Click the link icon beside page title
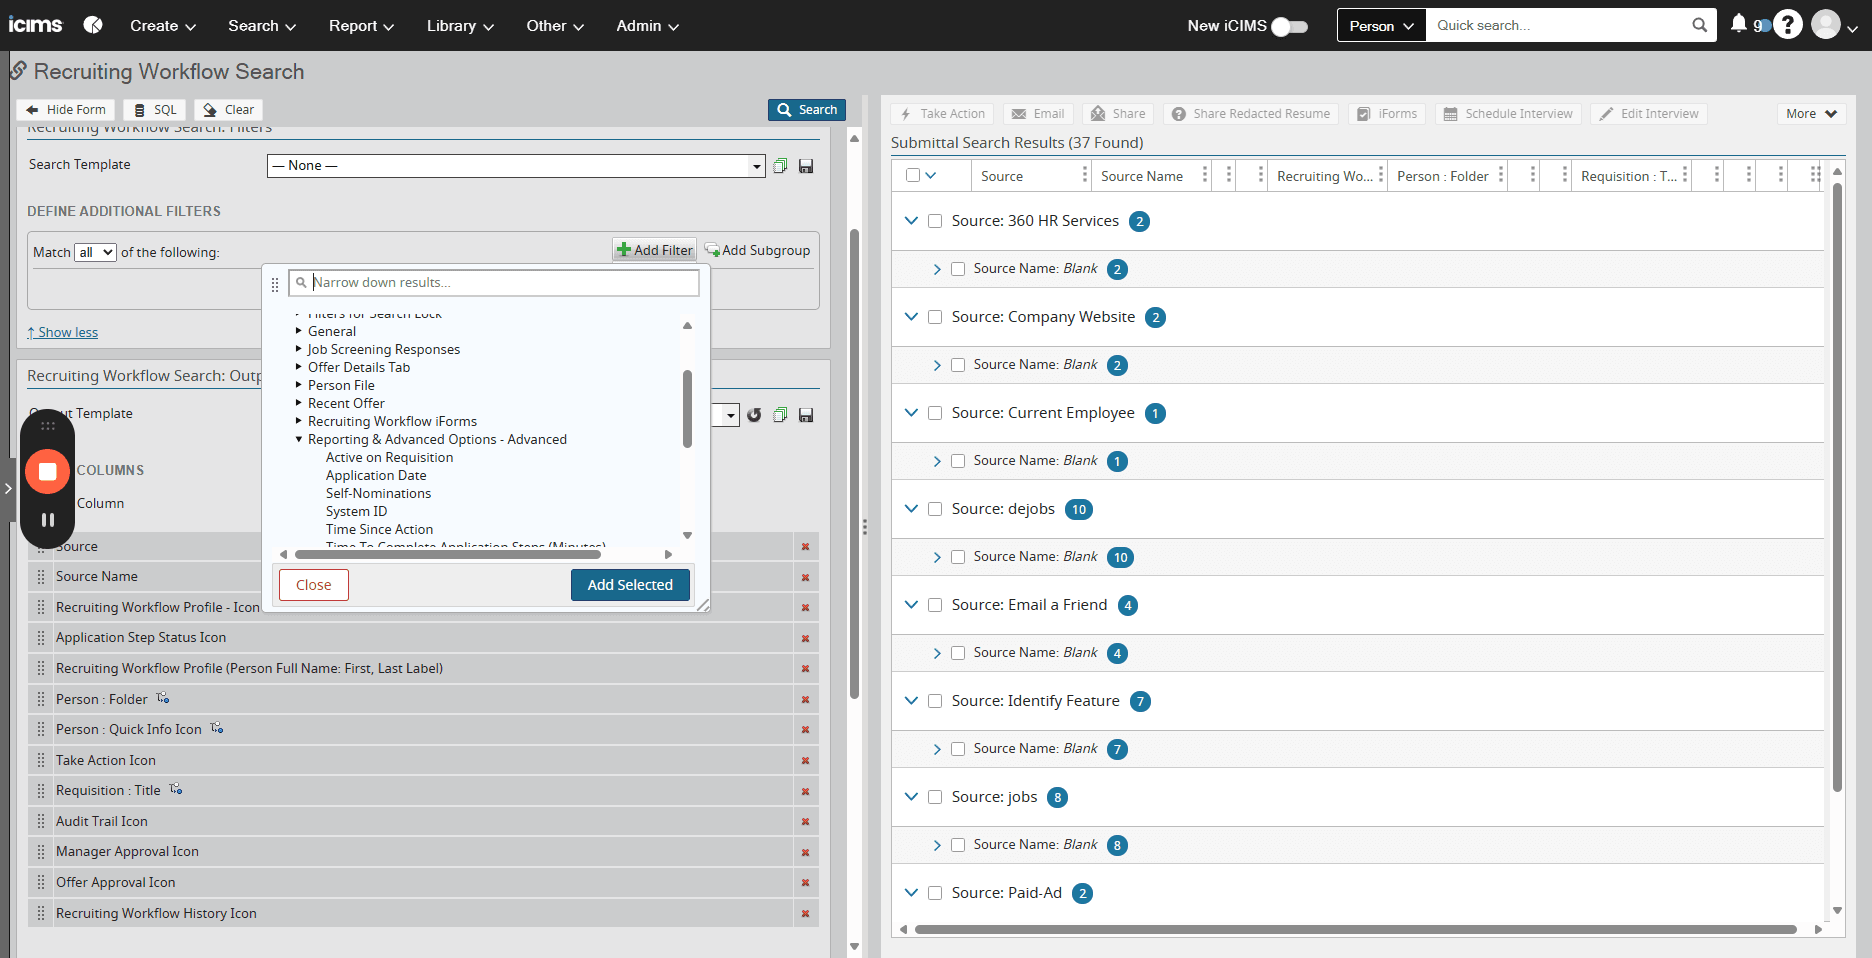Viewport: 1872px width, 958px height. tap(18, 71)
